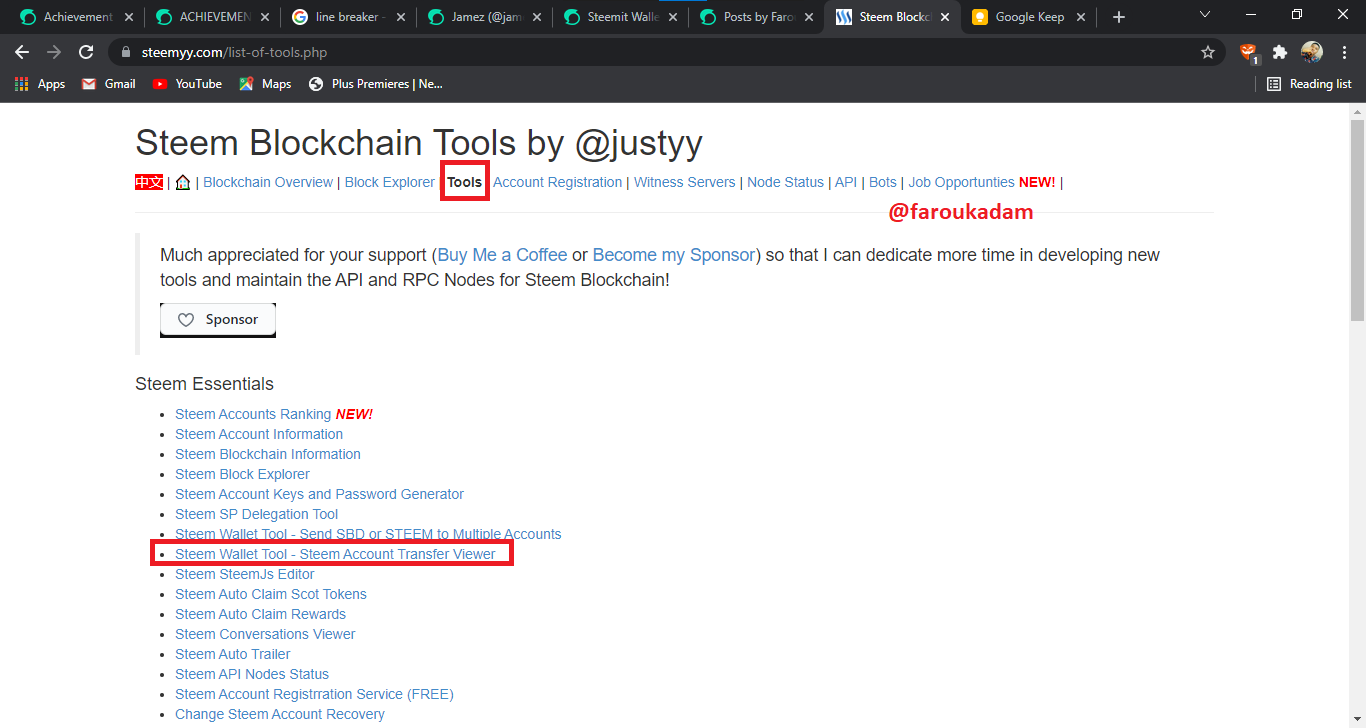
Task: Open Send SBD or STEEM to Multiple Accounts
Action: [x=368, y=534]
